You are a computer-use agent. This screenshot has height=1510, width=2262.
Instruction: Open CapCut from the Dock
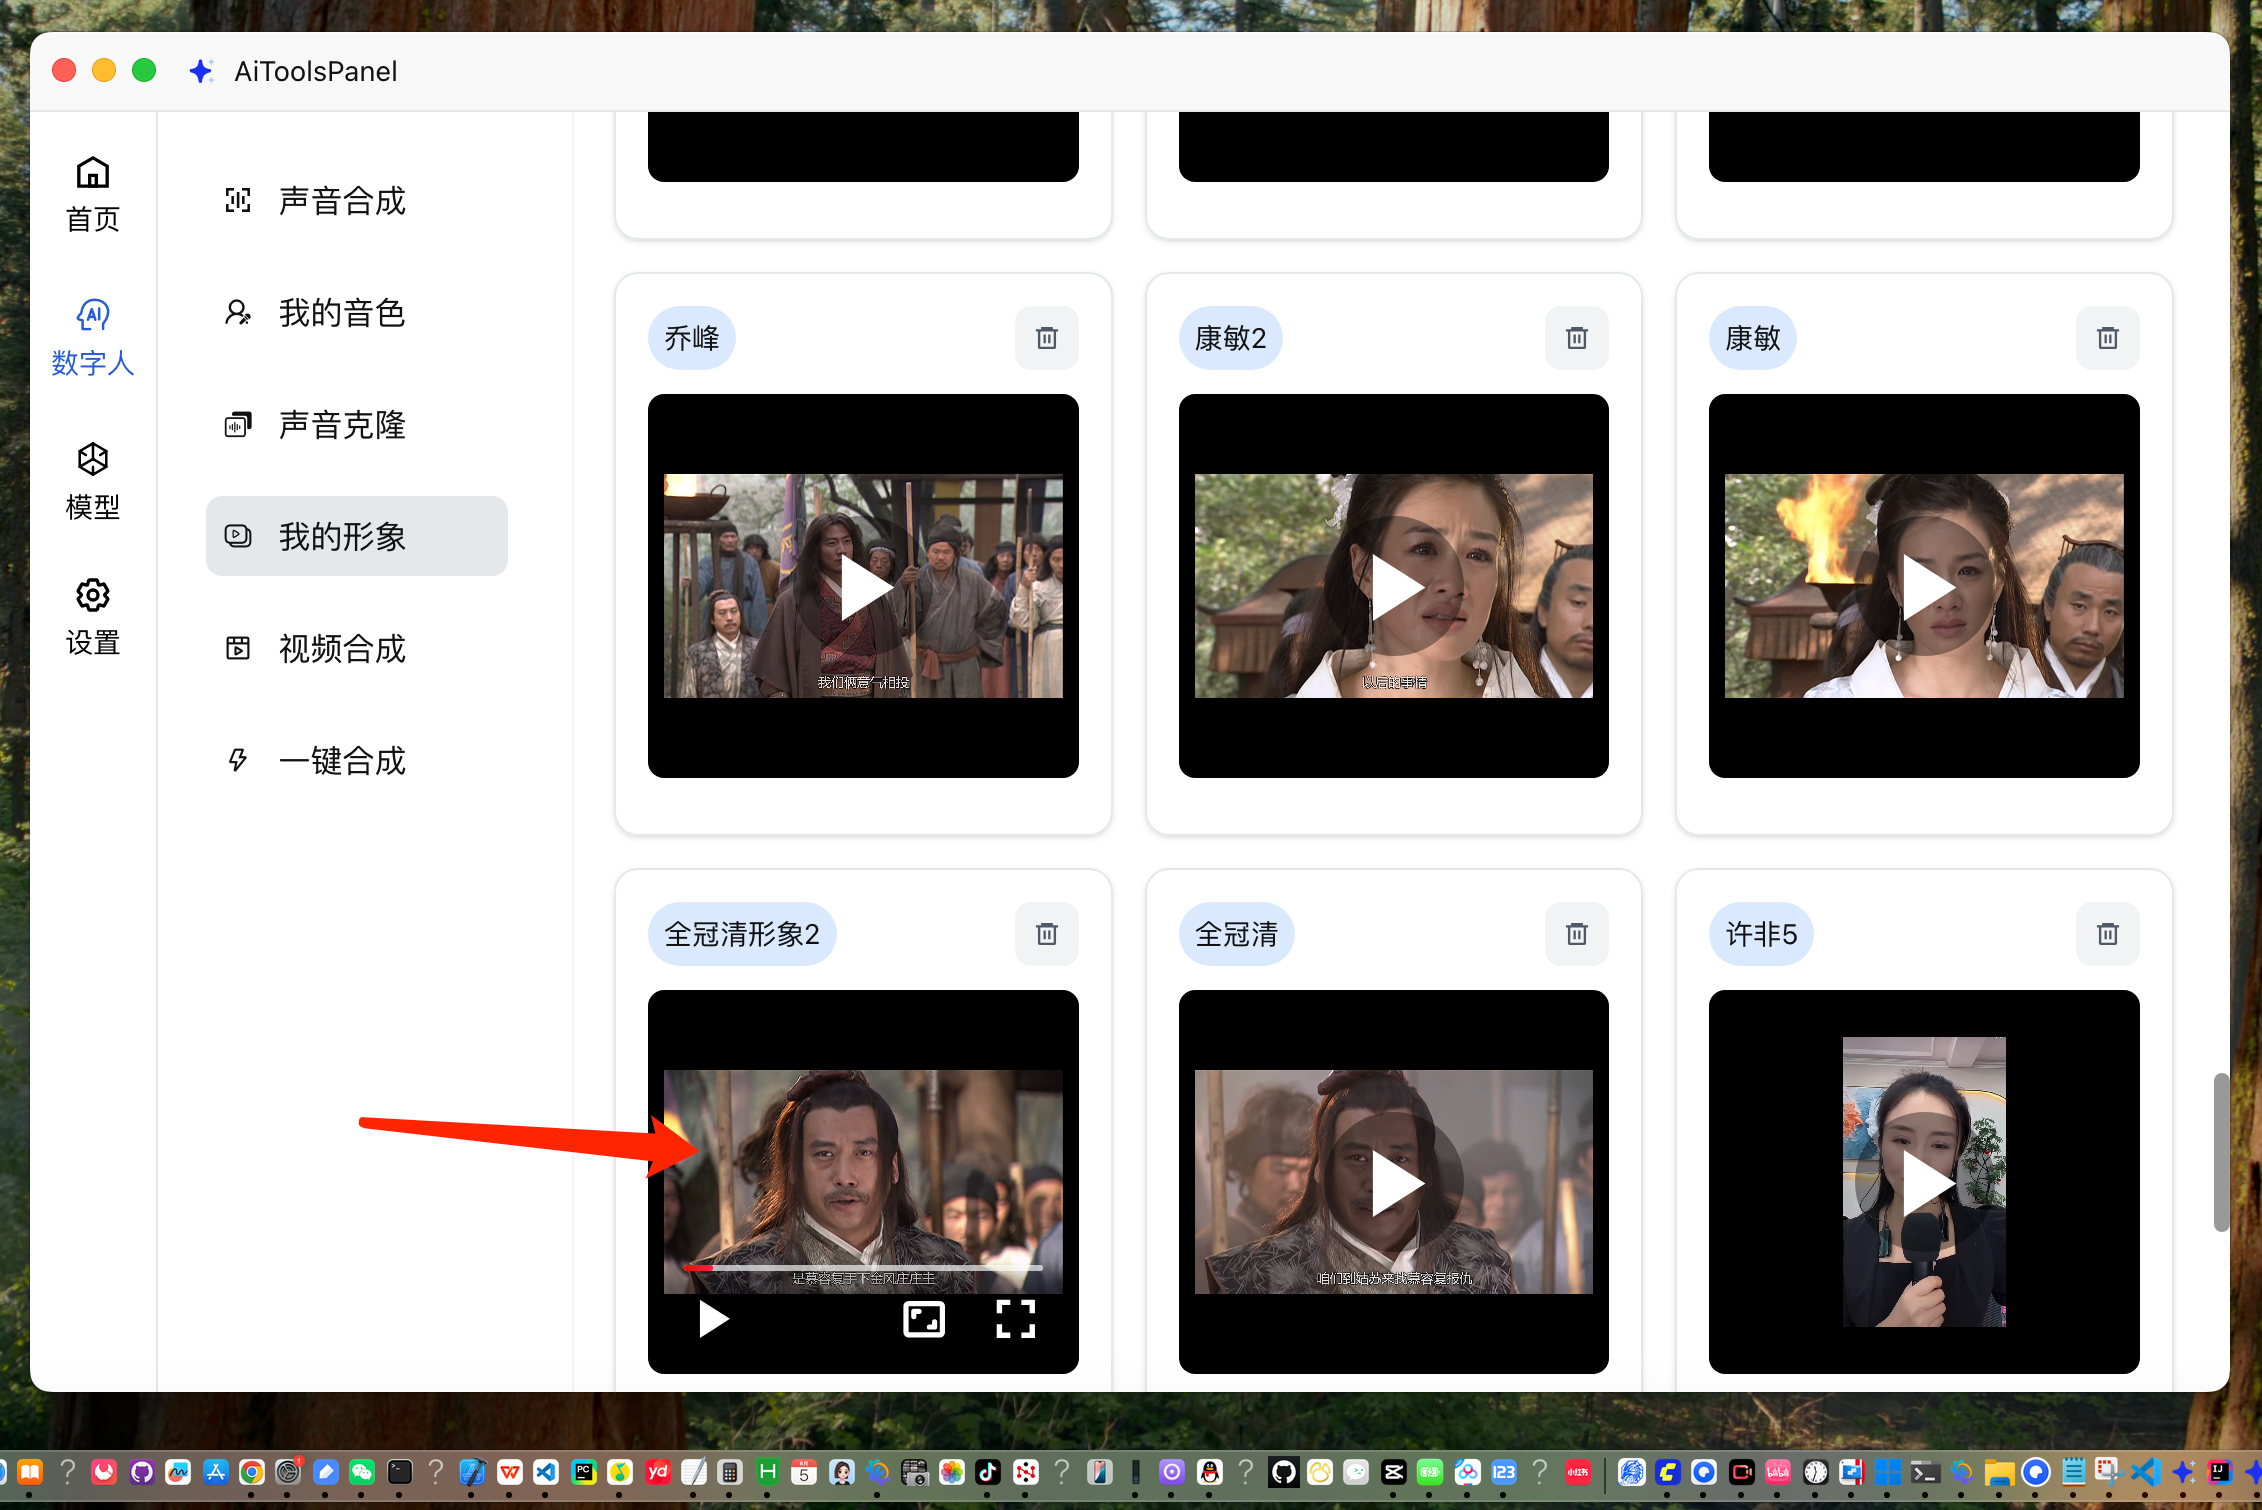[1394, 1472]
